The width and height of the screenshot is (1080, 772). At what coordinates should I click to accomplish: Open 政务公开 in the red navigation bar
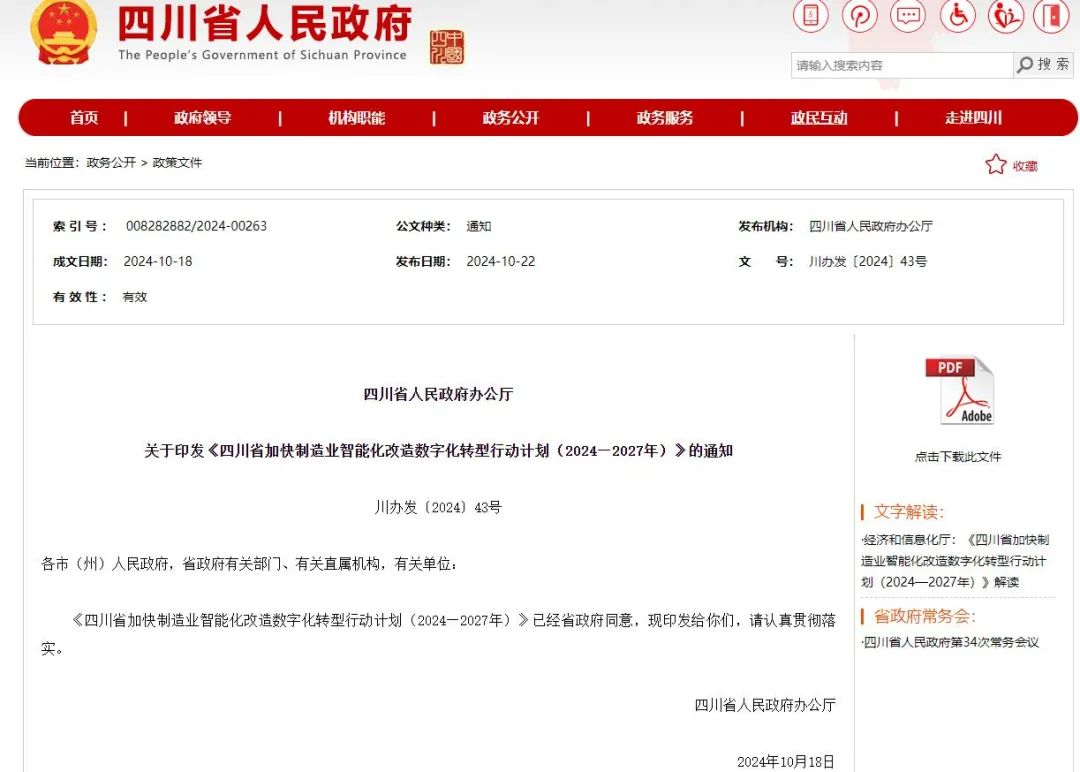click(511, 118)
